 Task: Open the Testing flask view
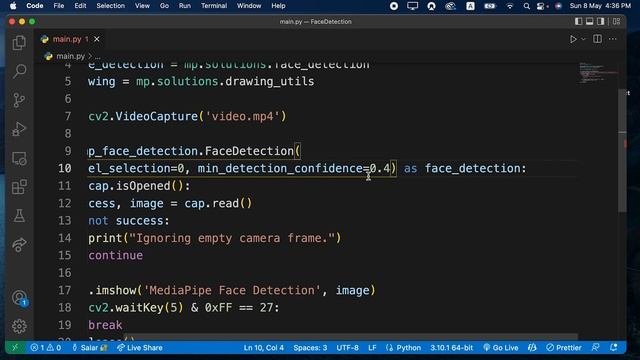(19, 216)
